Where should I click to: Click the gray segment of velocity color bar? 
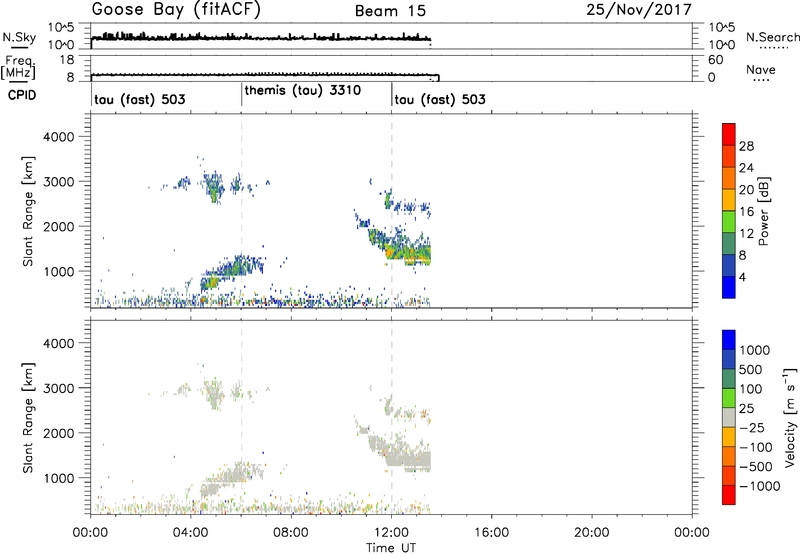[729, 417]
